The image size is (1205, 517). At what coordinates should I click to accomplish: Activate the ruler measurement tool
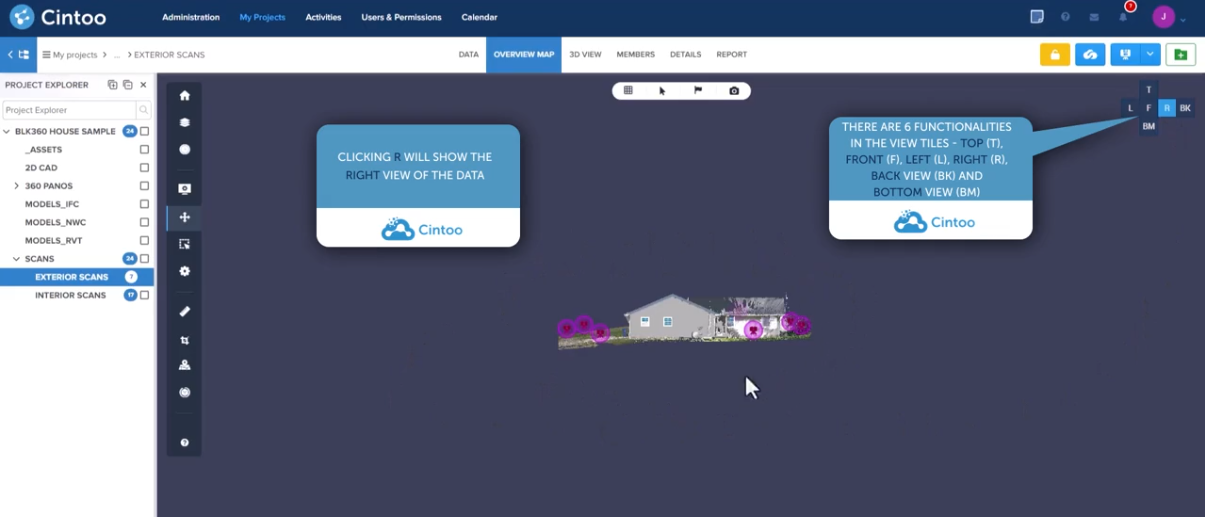(184, 312)
